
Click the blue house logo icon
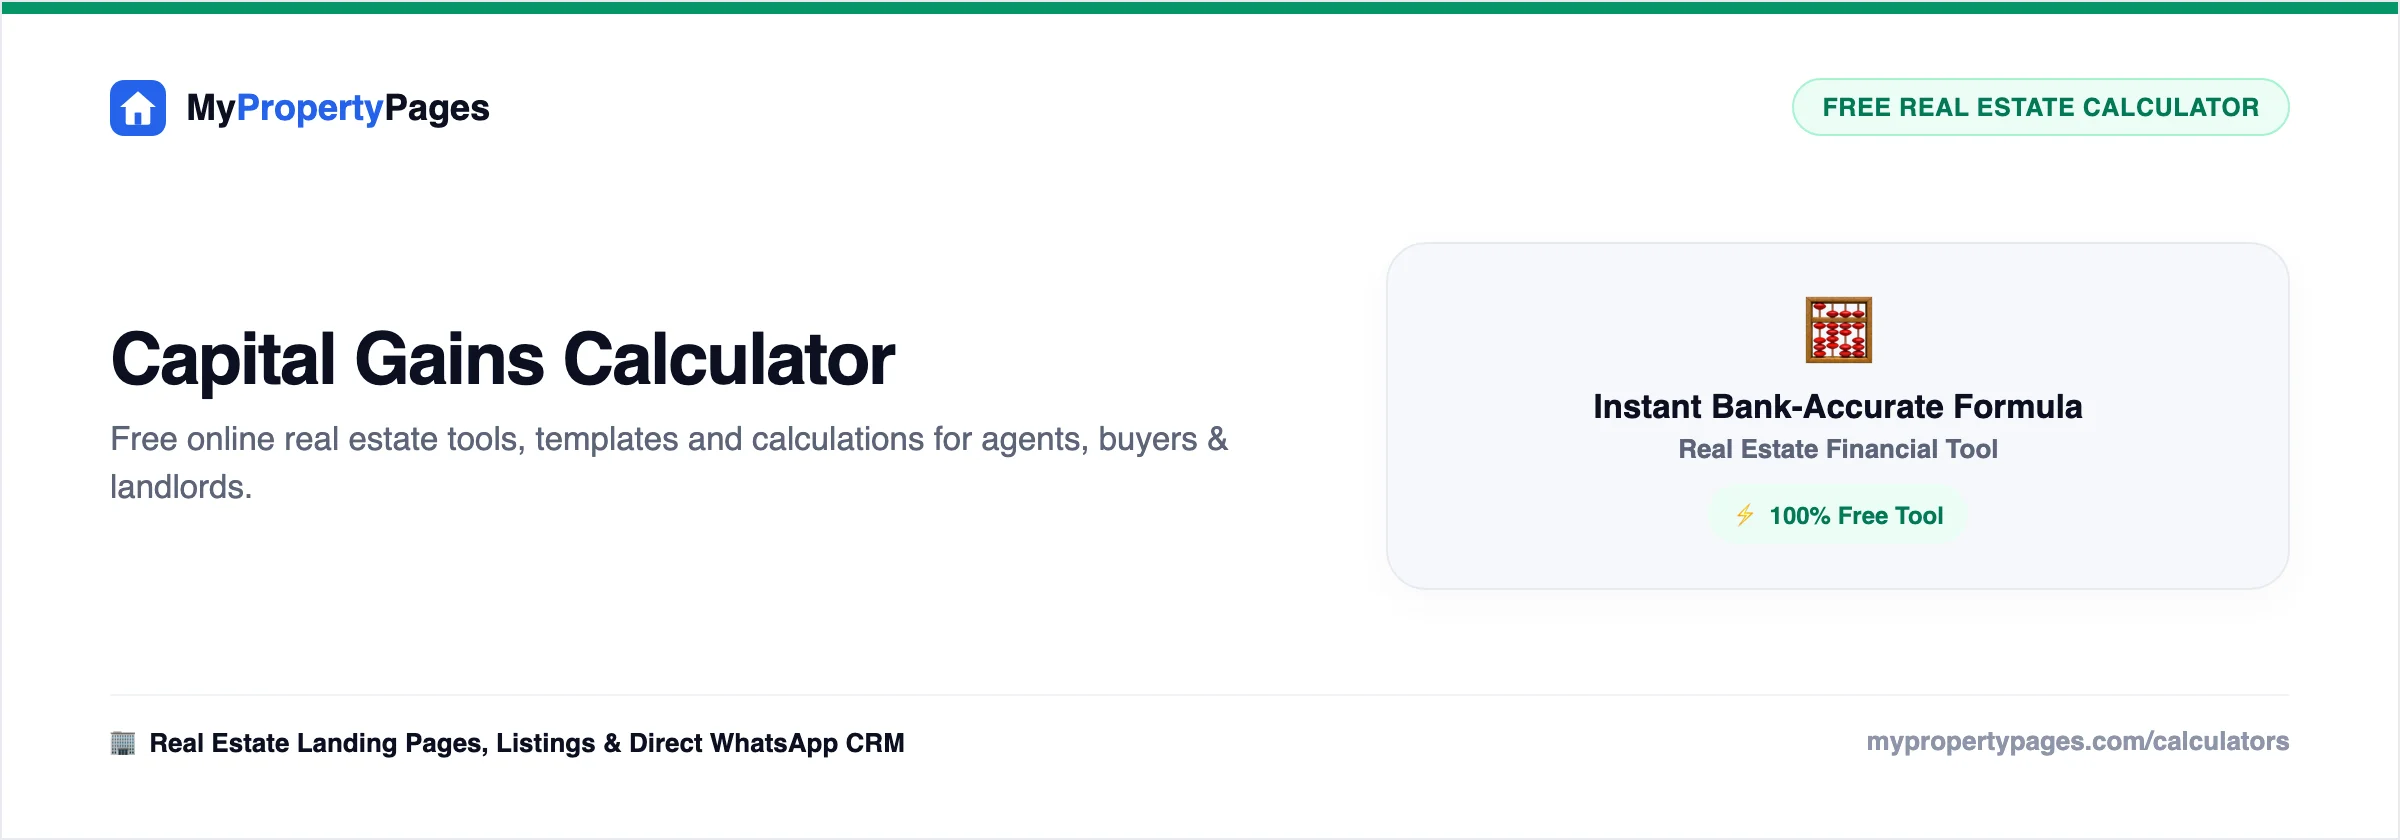pos(138,108)
